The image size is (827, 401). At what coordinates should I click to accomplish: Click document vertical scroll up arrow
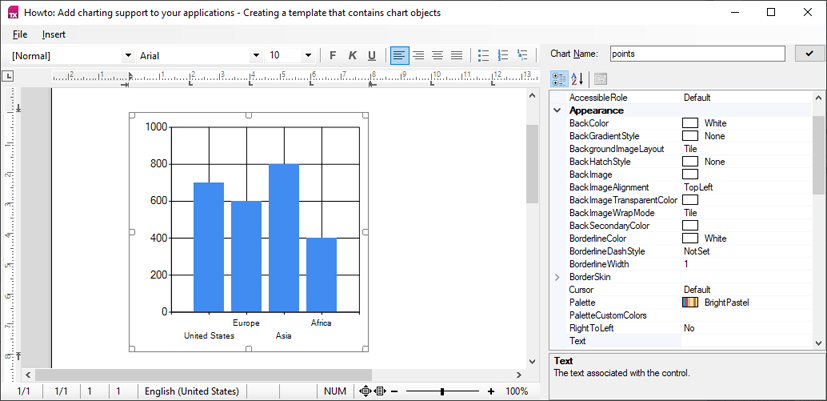tap(532, 96)
